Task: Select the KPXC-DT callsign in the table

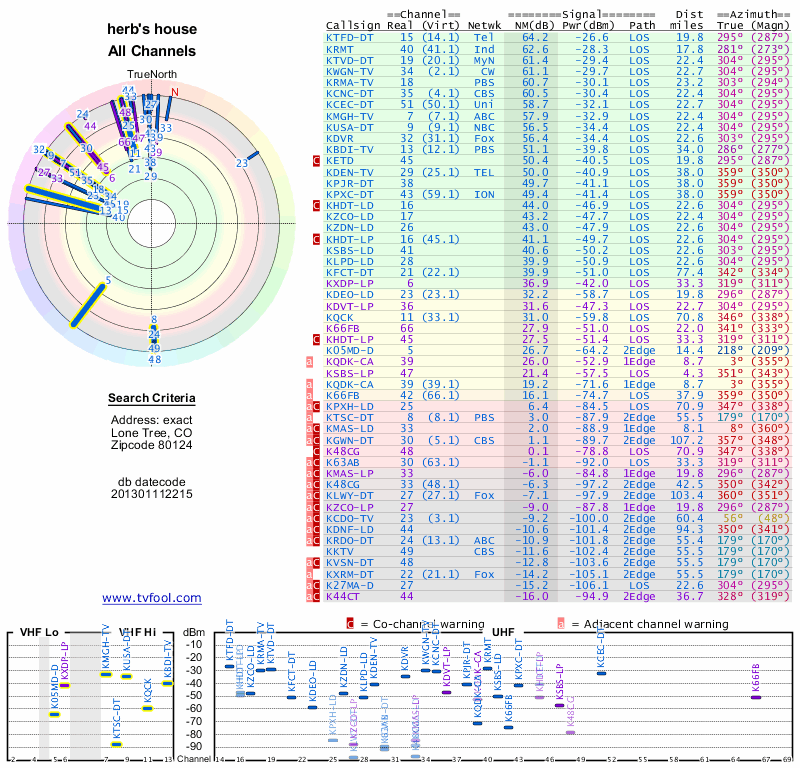Action: (x=349, y=194)
